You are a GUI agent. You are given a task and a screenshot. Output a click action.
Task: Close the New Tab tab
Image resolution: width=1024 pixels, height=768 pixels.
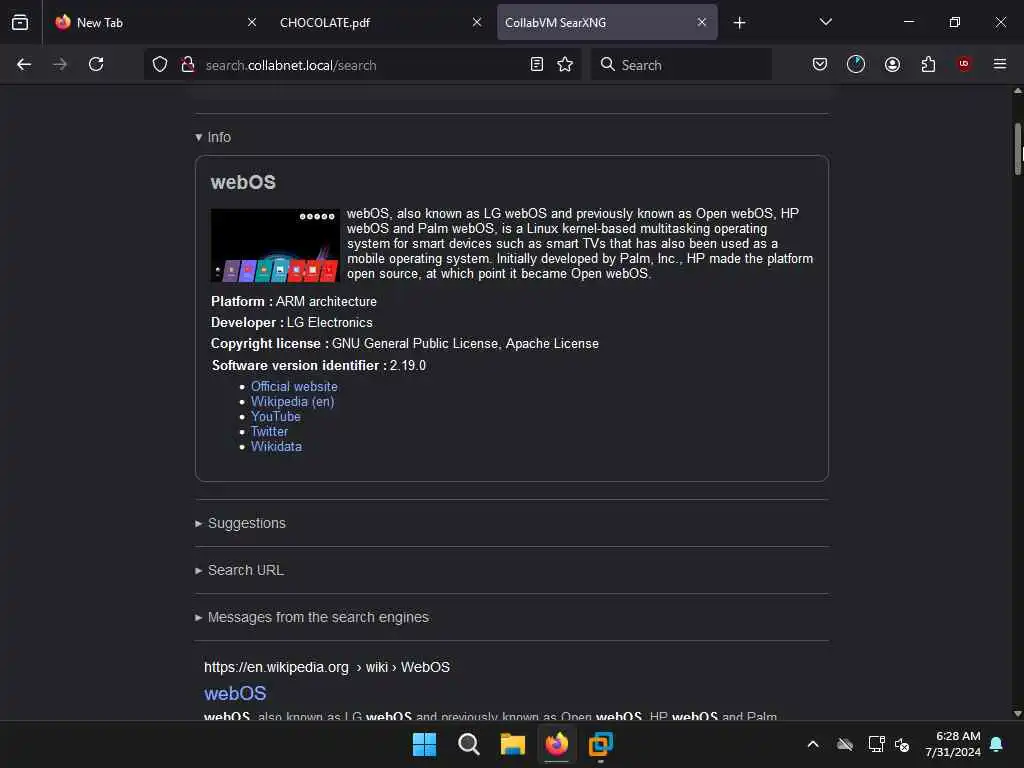251,22
